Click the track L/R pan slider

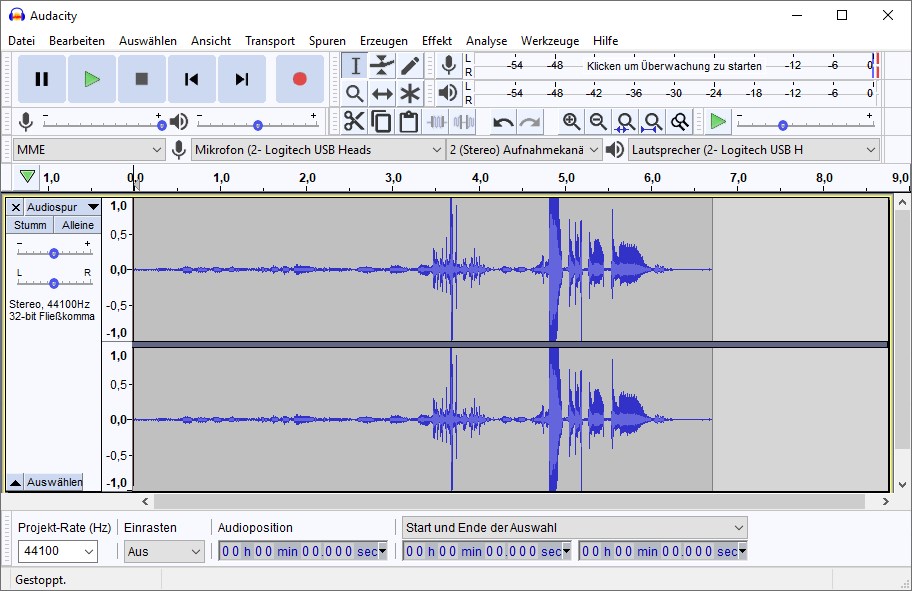(54, 281)
